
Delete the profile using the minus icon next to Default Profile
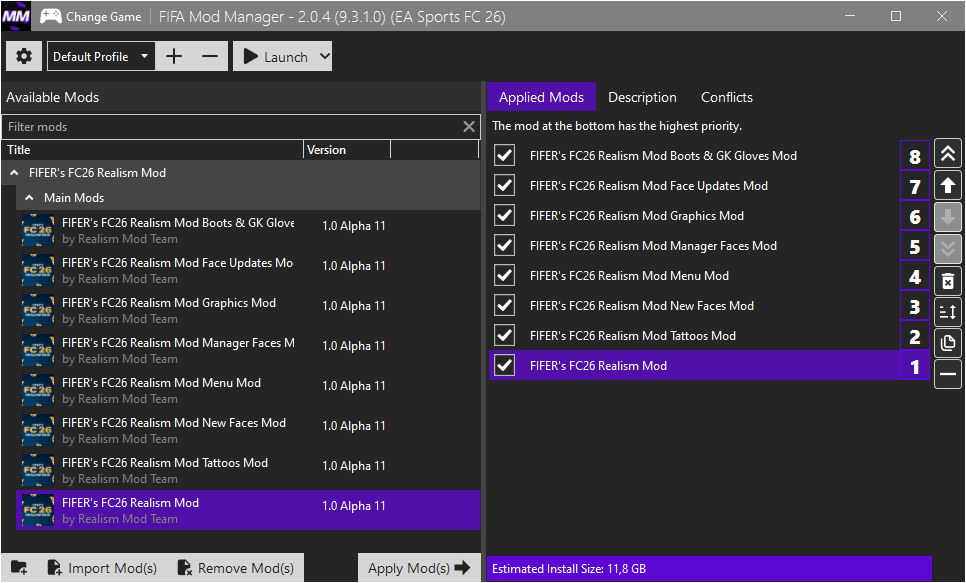click(x=210, y=57)
